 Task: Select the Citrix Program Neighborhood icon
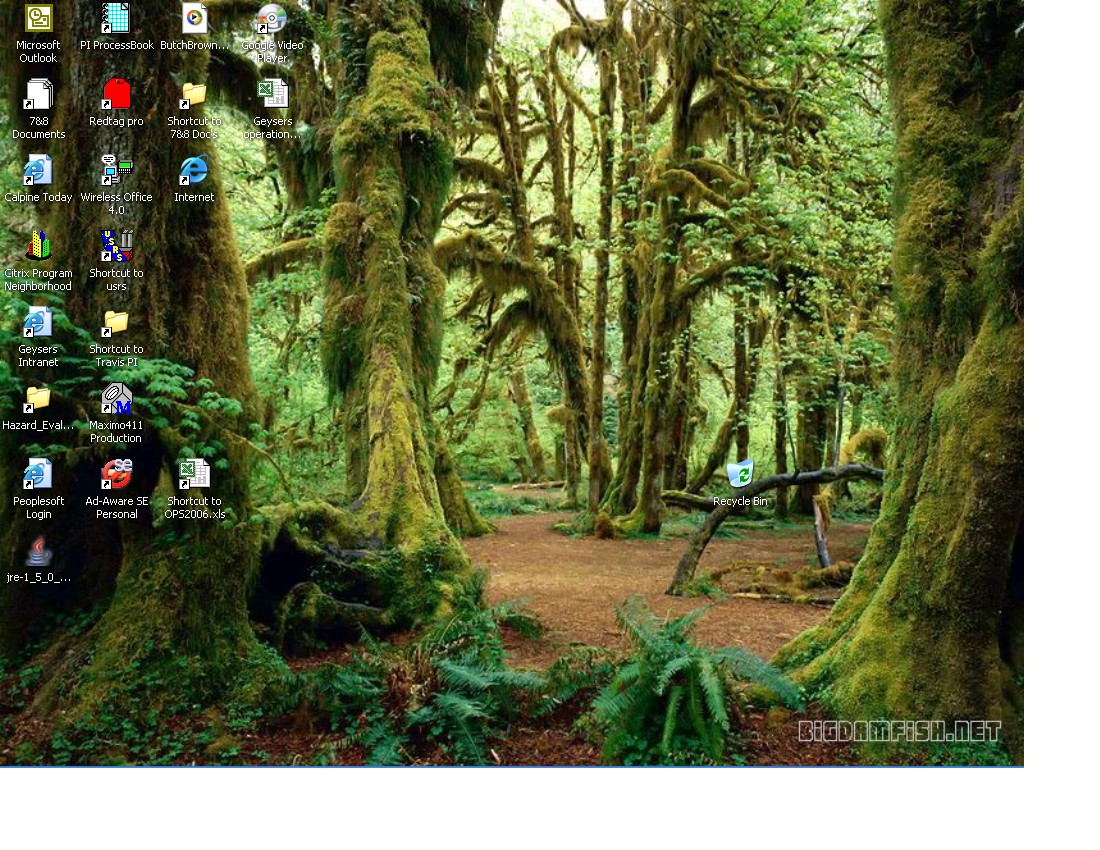tap(38, 247)
